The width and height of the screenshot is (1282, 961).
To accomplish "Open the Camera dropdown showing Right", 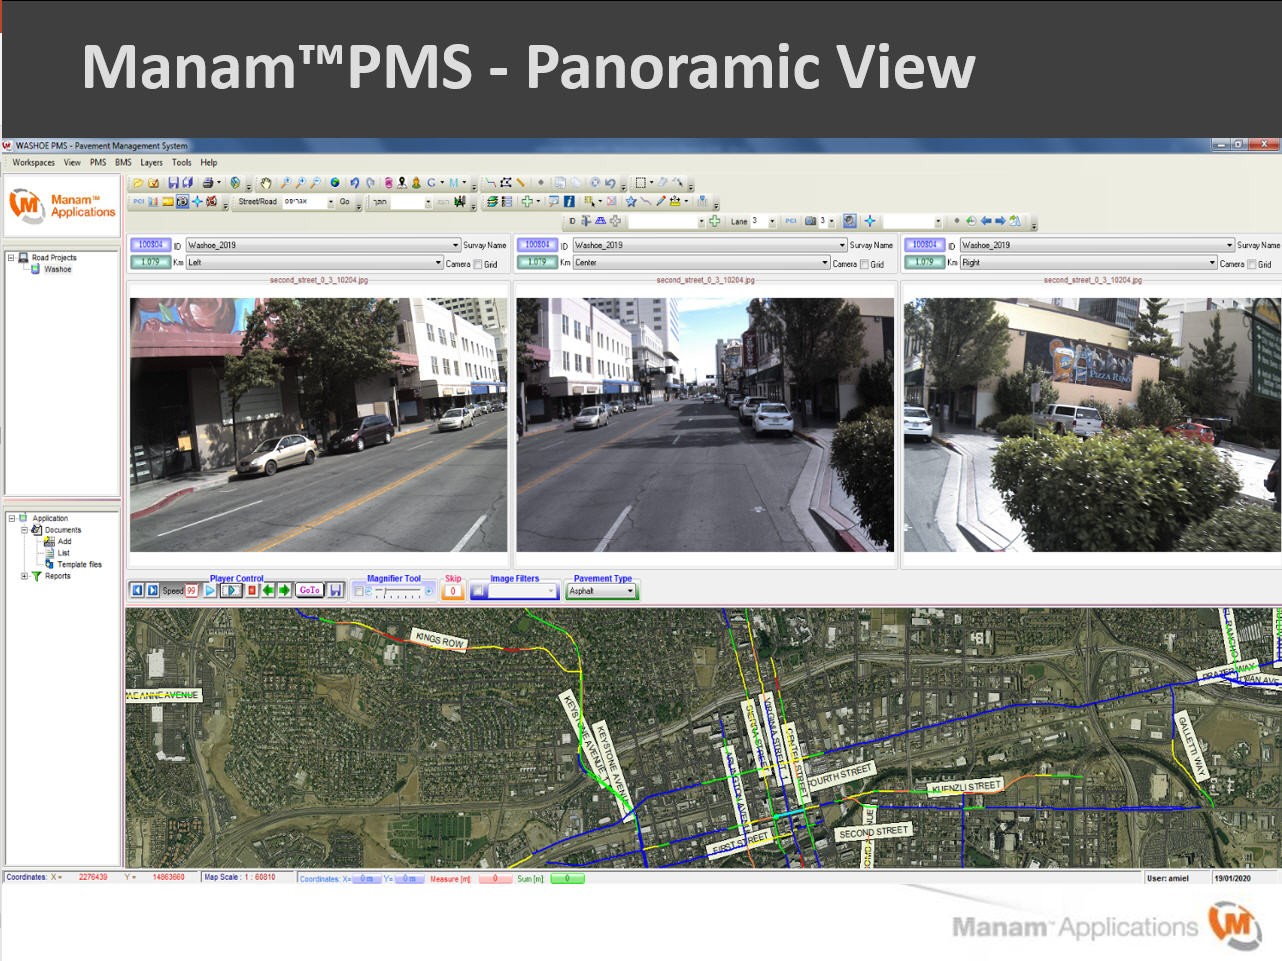I will pyautogui.click(x=1088, y=263).
